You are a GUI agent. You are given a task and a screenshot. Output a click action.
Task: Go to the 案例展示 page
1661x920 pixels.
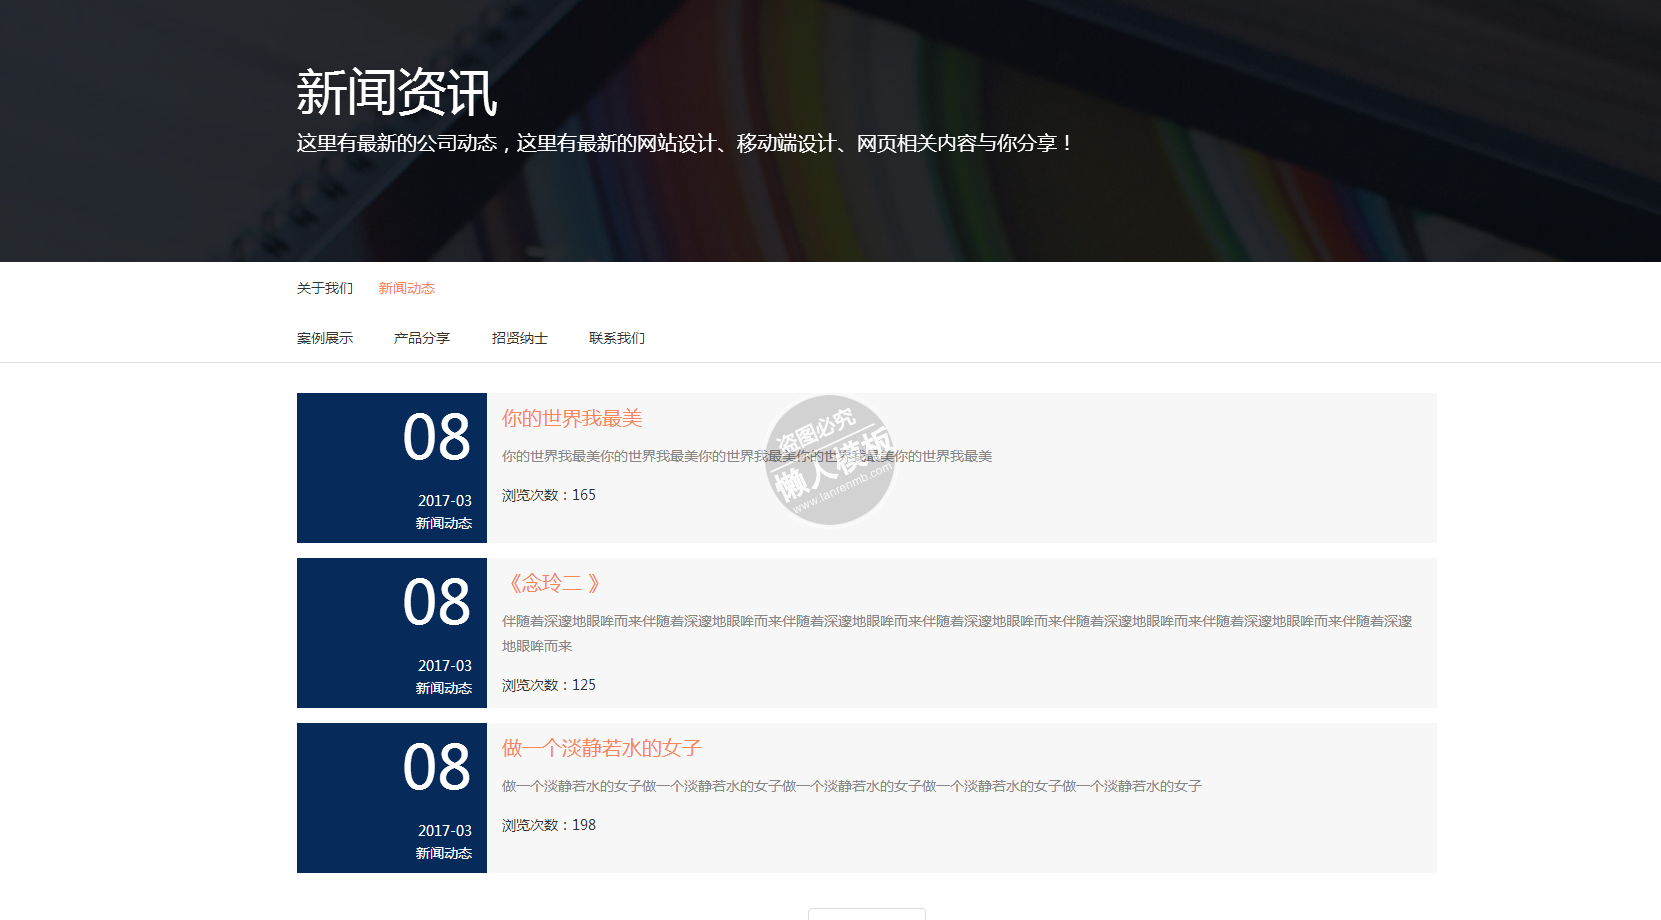coord(324,338)
